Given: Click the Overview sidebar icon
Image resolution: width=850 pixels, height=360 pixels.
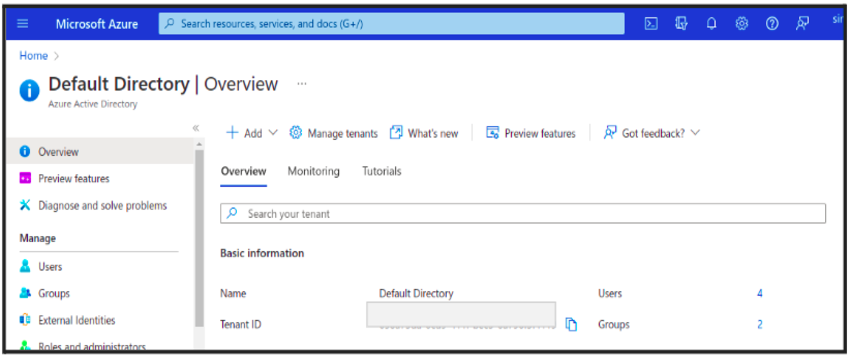Looking at the screenshot, I should click(24, 152).
